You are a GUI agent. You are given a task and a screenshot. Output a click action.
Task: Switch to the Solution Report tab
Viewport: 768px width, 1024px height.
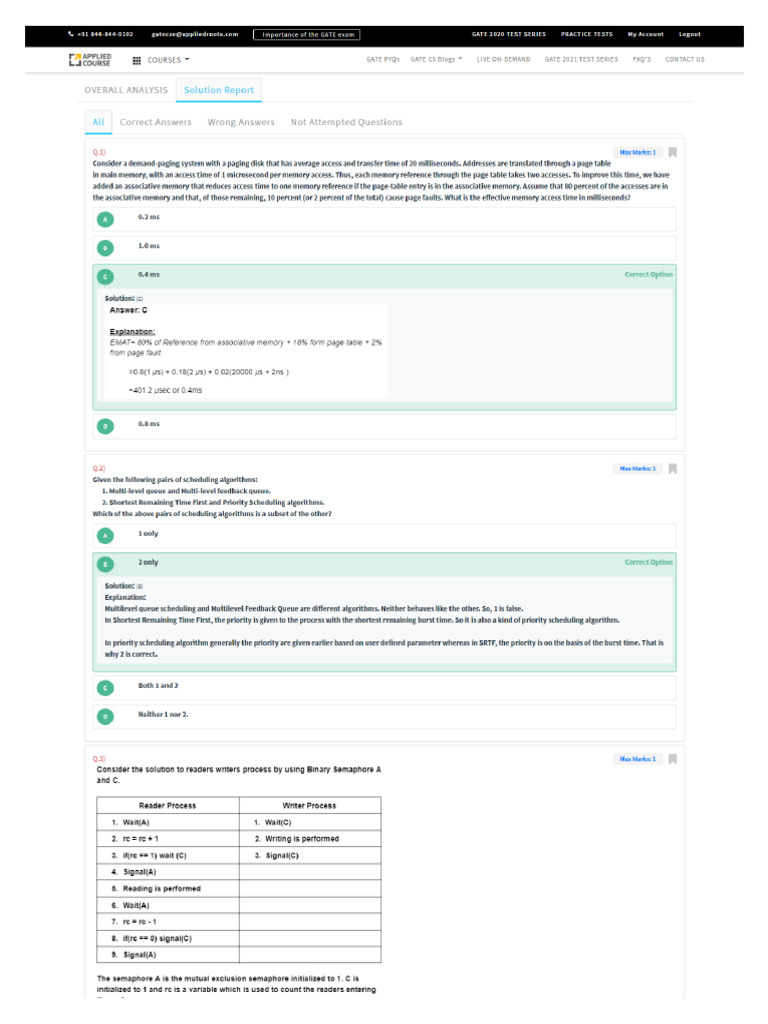pyautogui.click(x=219, y=90)
